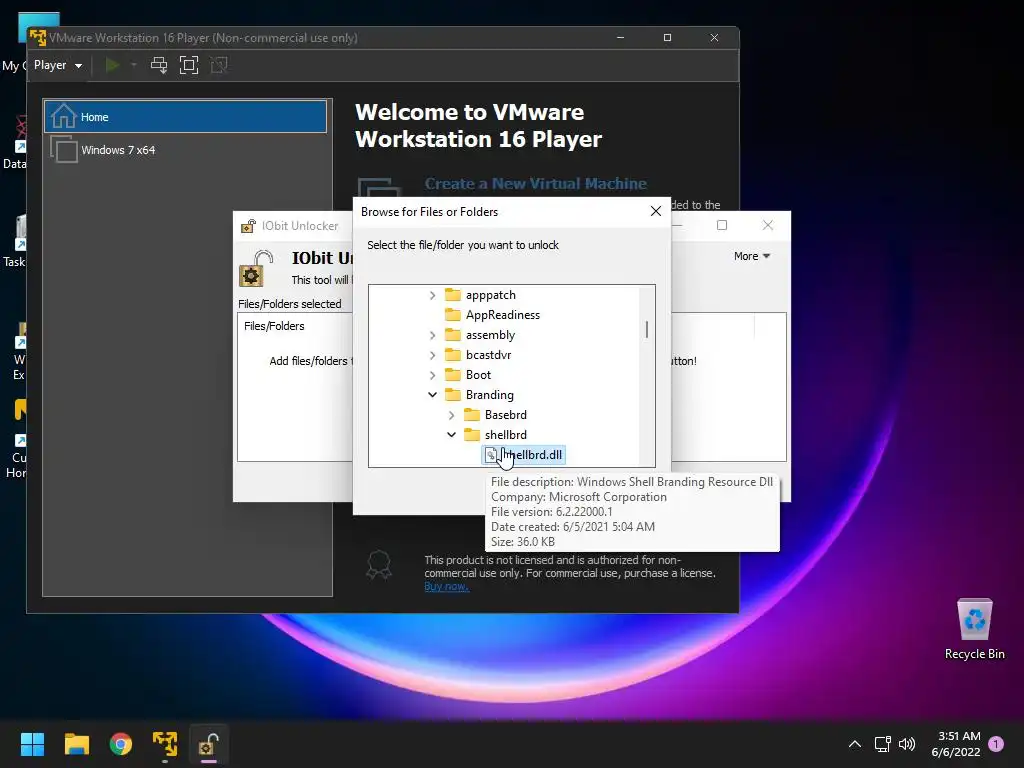
Task: Click Send Ctrl+Alt+Del toolbar icon
Action: (159, 65)
